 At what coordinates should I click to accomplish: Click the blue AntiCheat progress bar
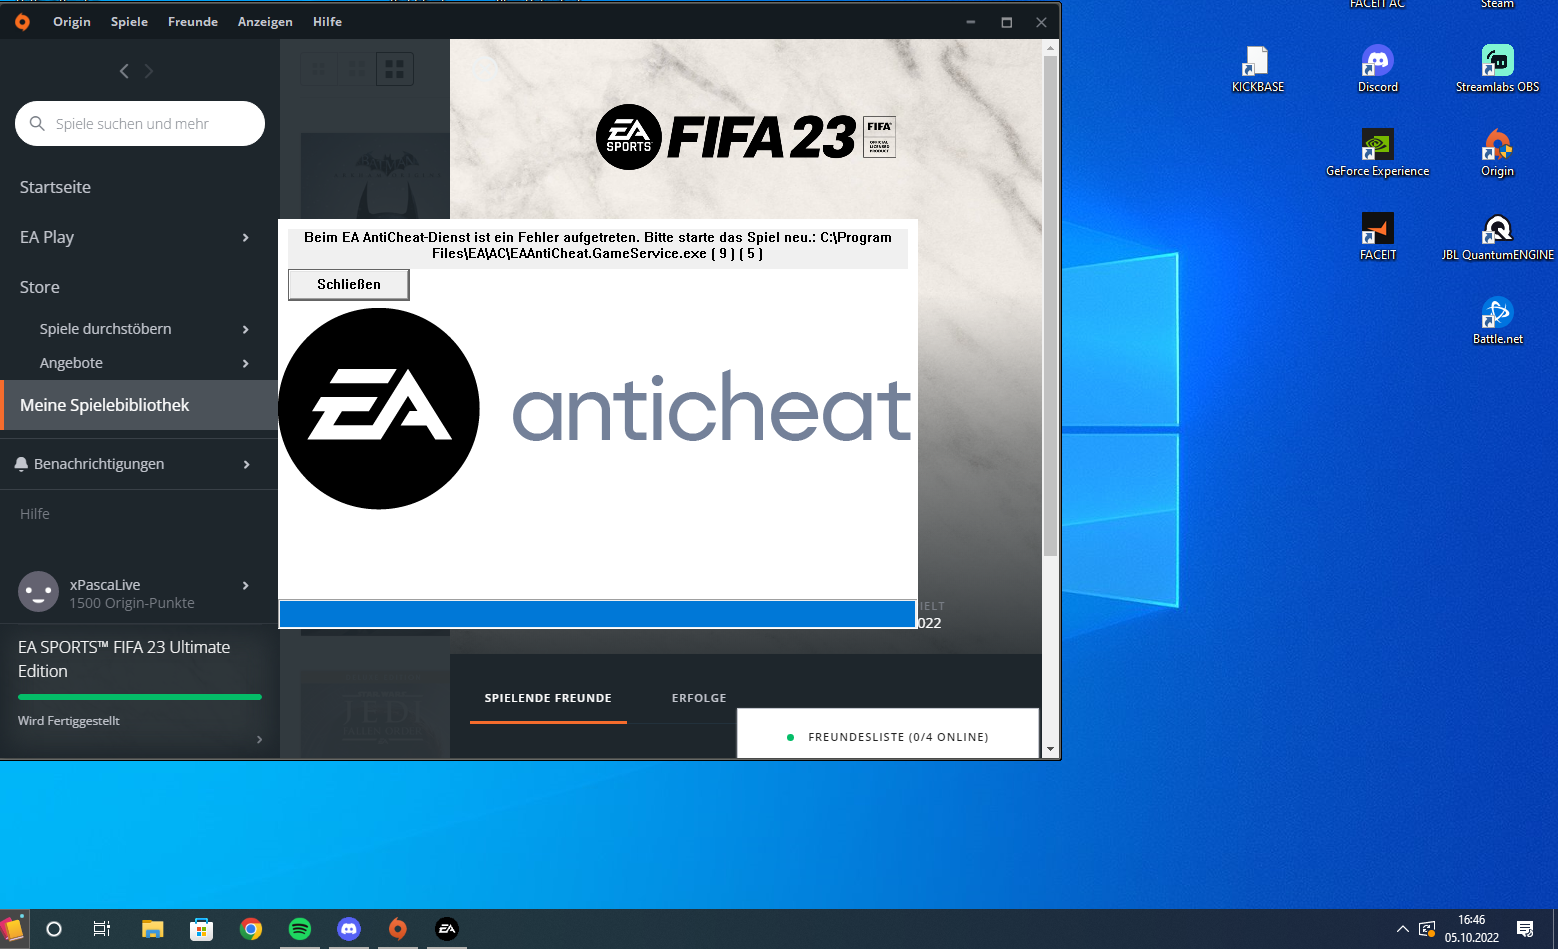[x=597, y=614]
